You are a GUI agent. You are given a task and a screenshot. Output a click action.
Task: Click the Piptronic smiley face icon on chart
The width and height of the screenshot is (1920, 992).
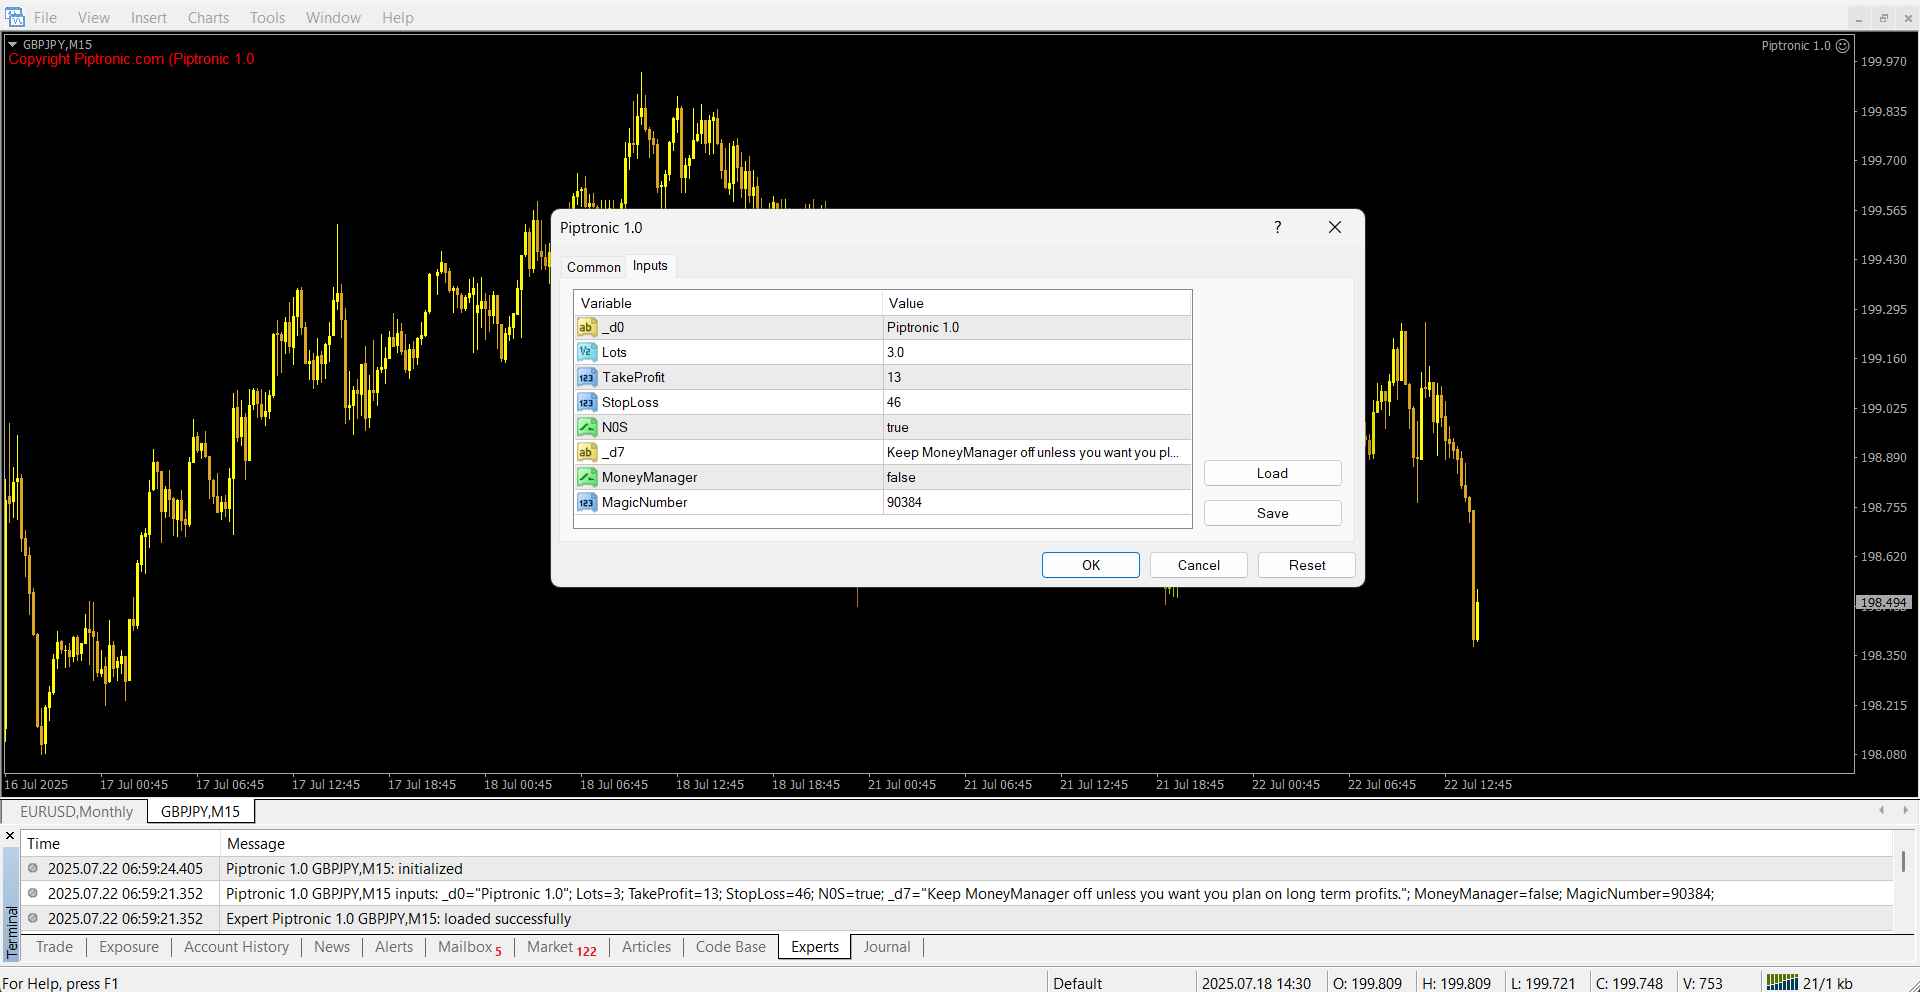tap(1842, 46)
